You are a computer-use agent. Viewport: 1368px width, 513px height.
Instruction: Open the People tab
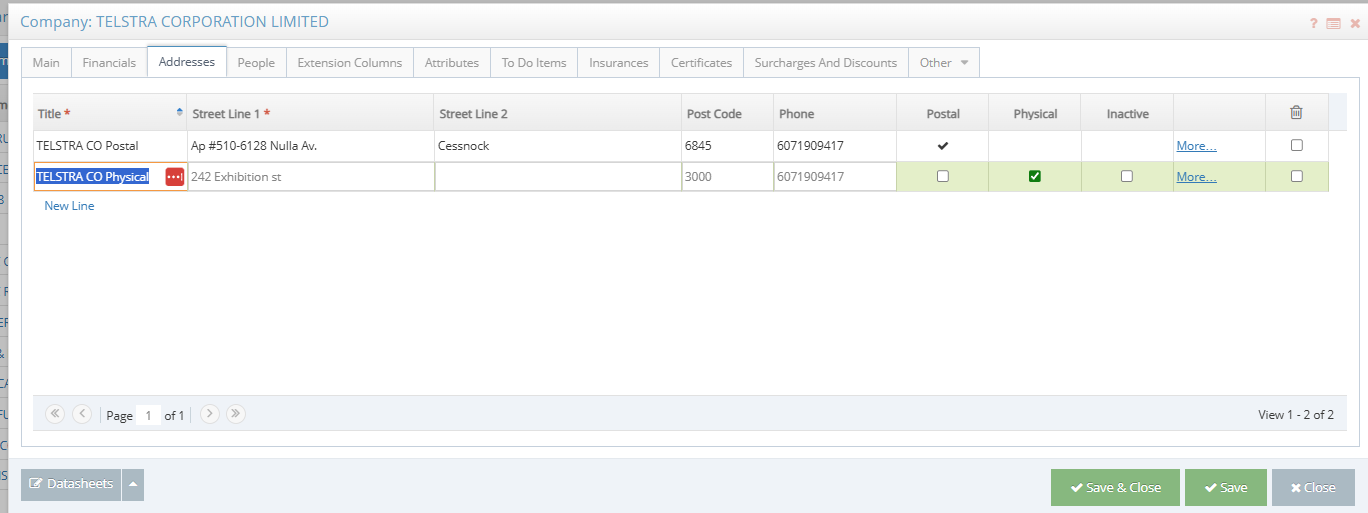tap(256, 62)
